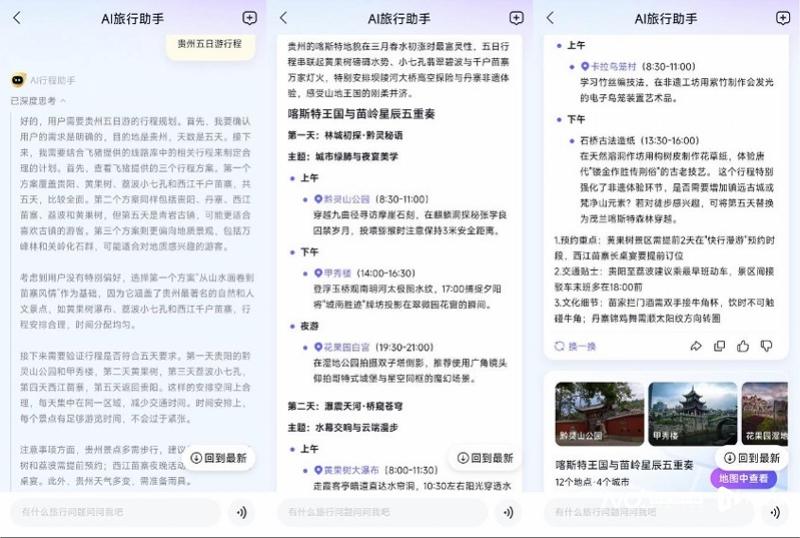
Task: Open the 黔灵山公园 photo thumbnail
Action: (599, 413)
